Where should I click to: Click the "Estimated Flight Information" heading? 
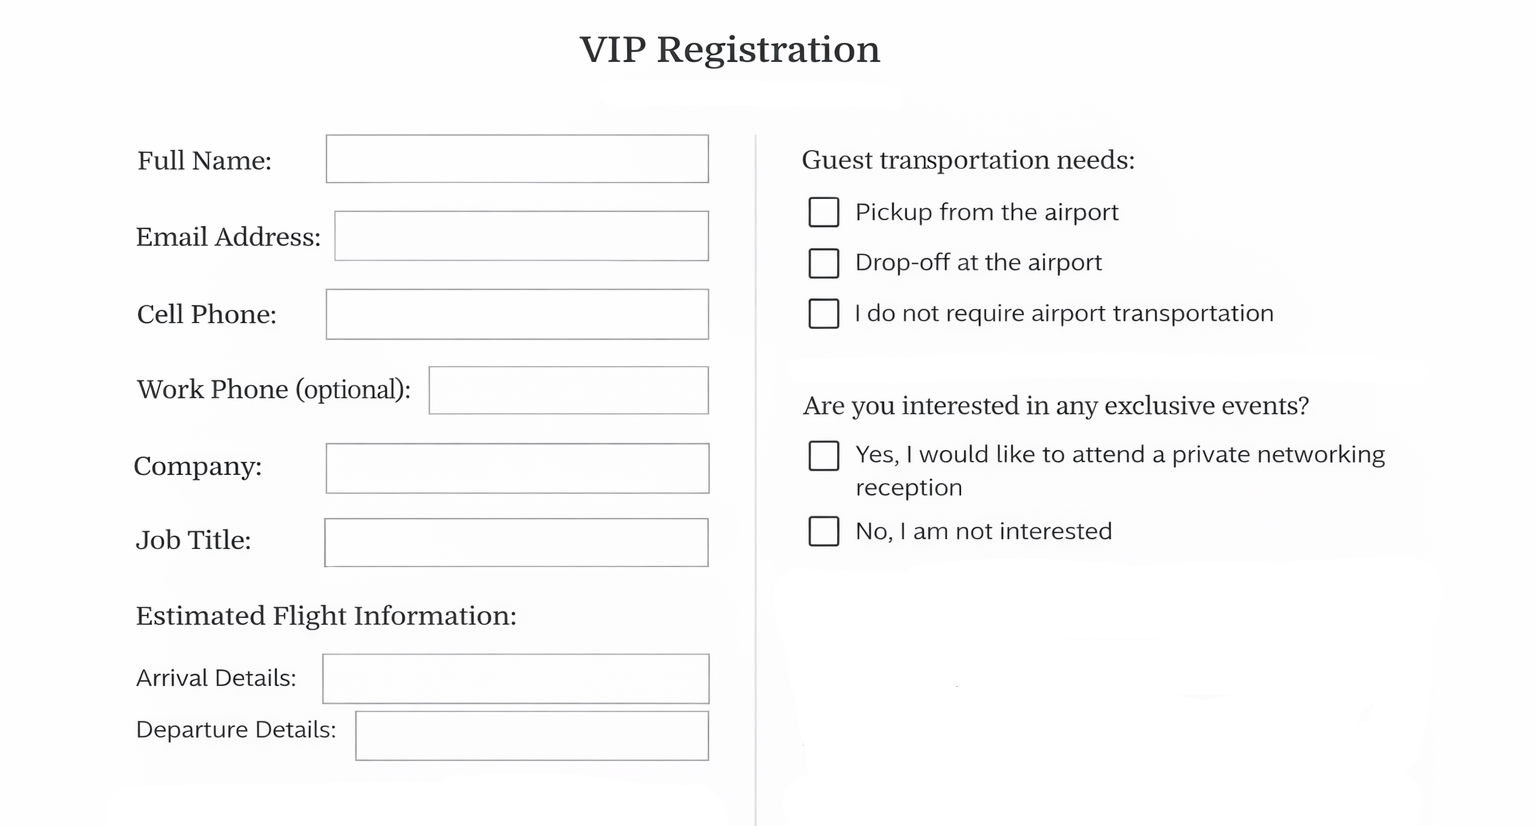(326, 616)
